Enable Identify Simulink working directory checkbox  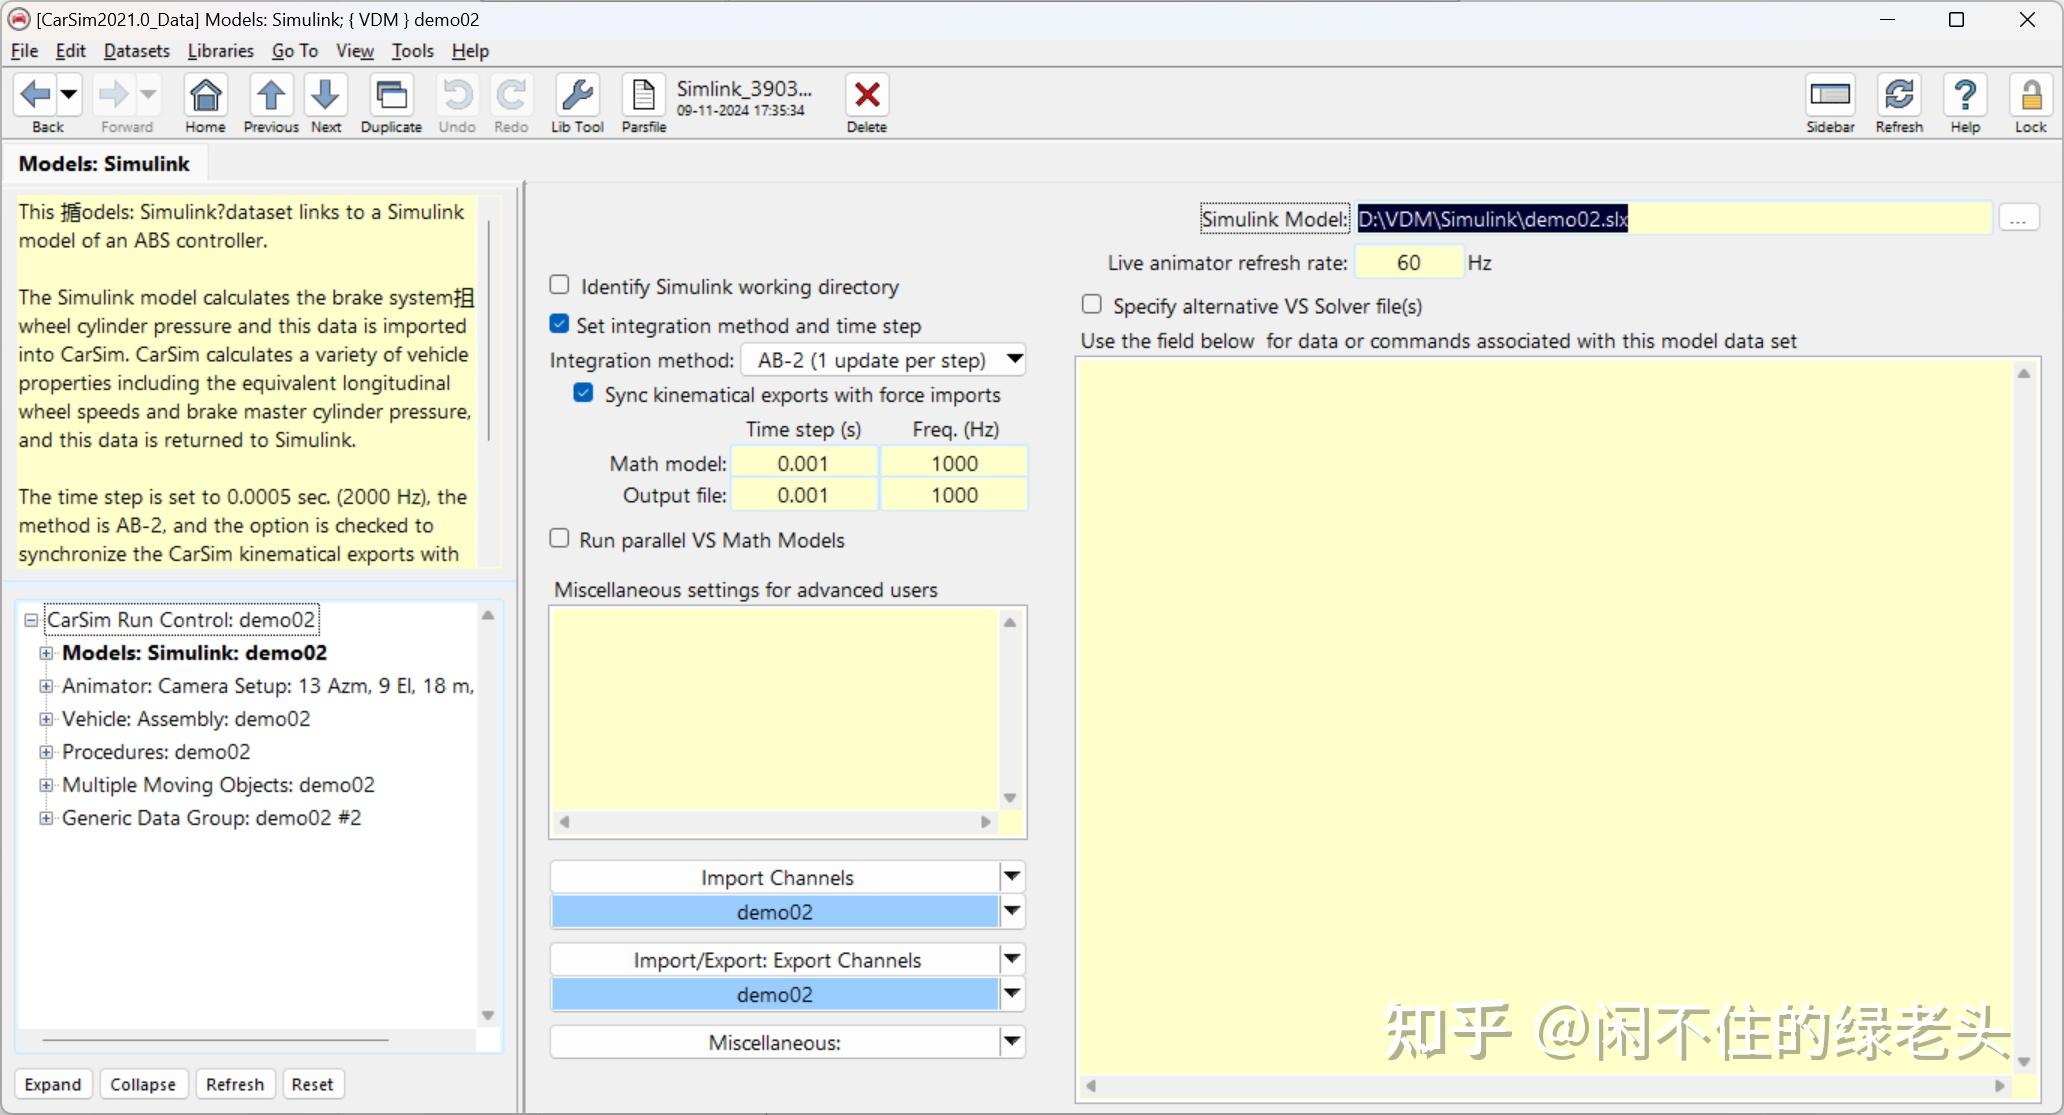(560, 286)
